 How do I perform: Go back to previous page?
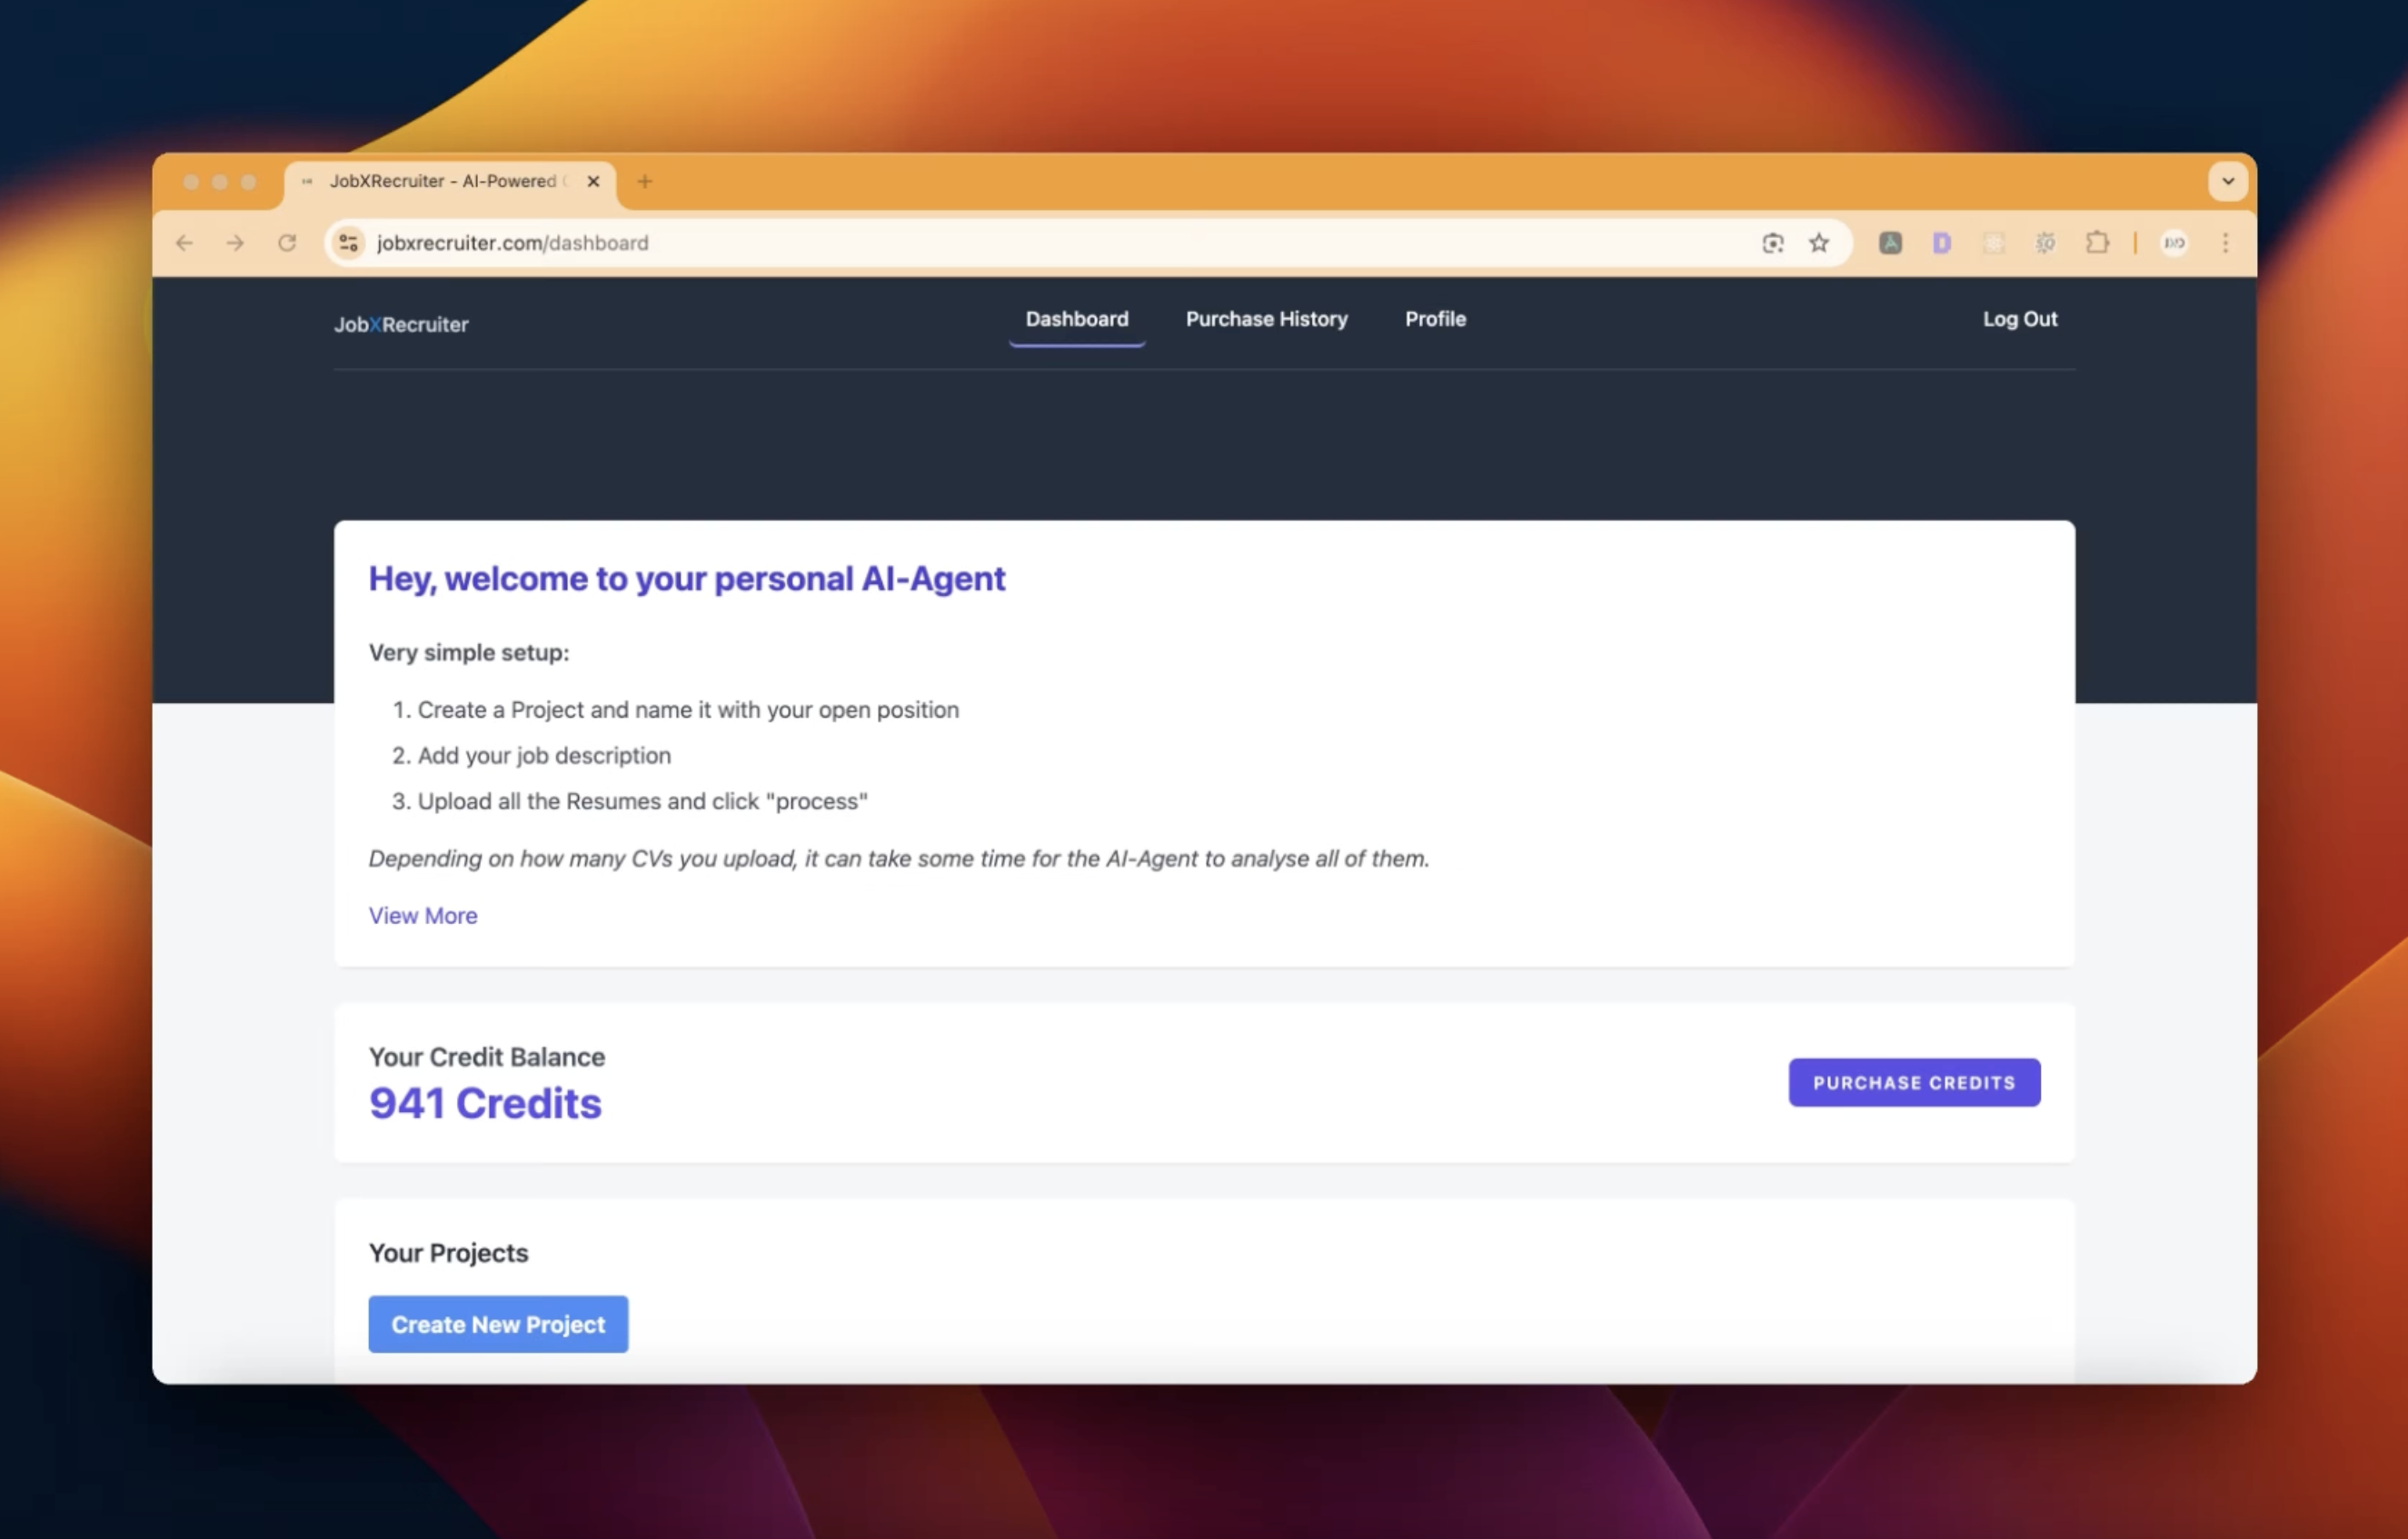(x=184, y=243)
